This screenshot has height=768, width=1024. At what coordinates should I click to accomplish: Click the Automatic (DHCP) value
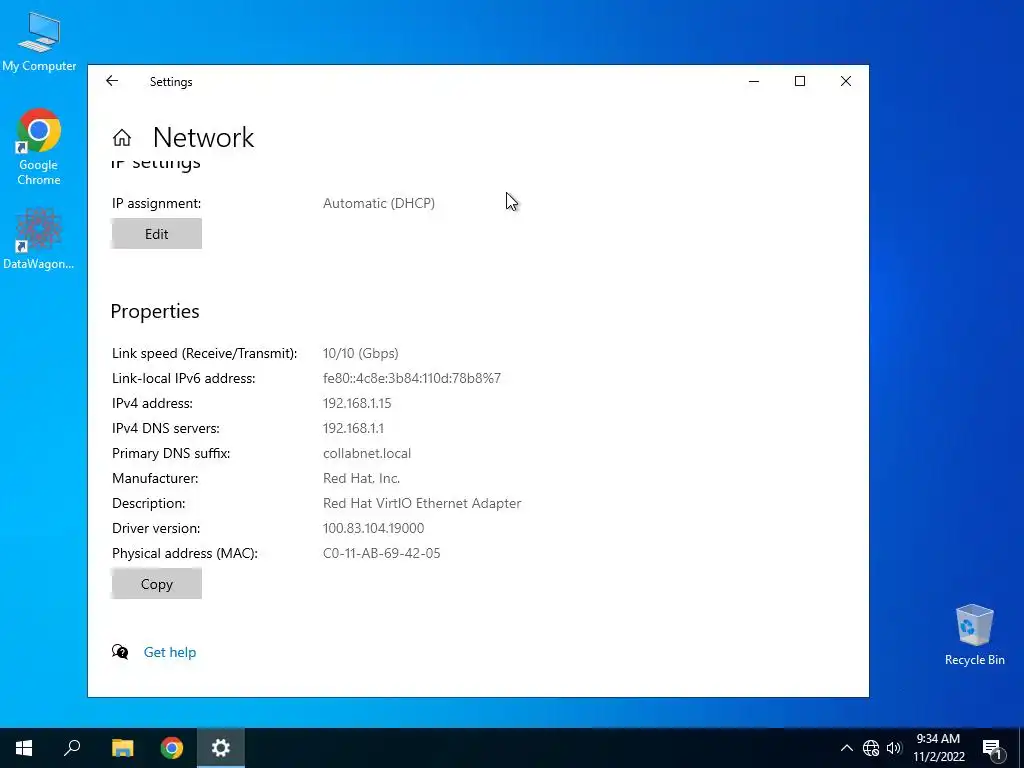(379, 203)
